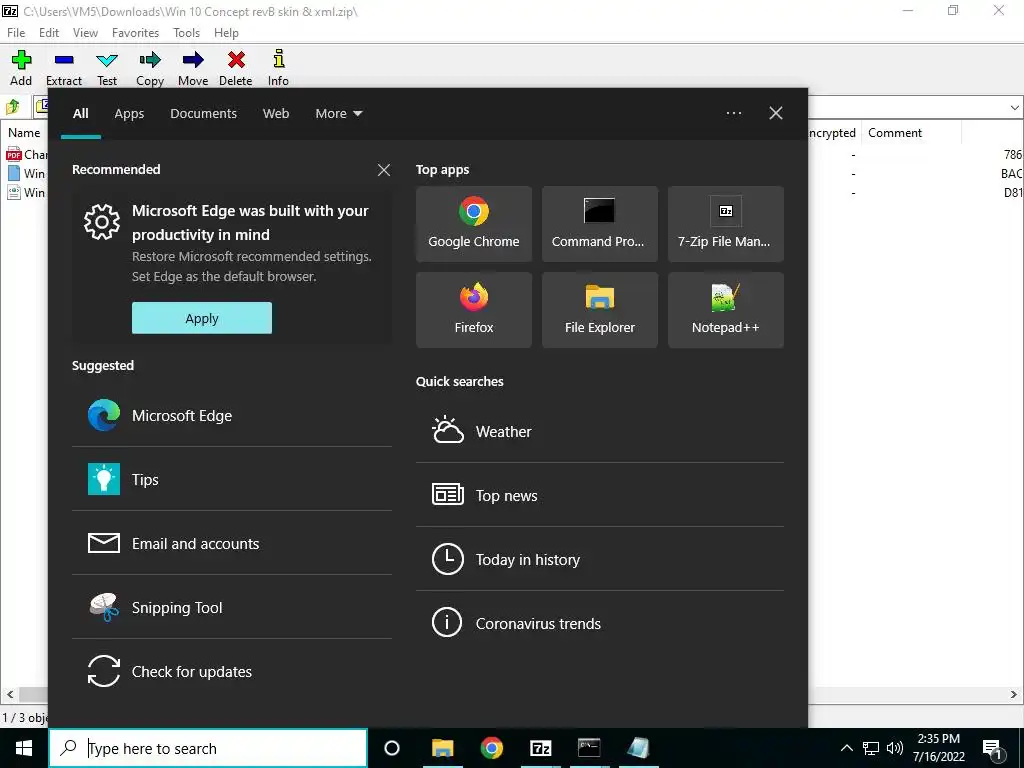Screen dimensions: 1024x768
Task: Open Google Chrome from Top apps
Action: tap(473, 224)
